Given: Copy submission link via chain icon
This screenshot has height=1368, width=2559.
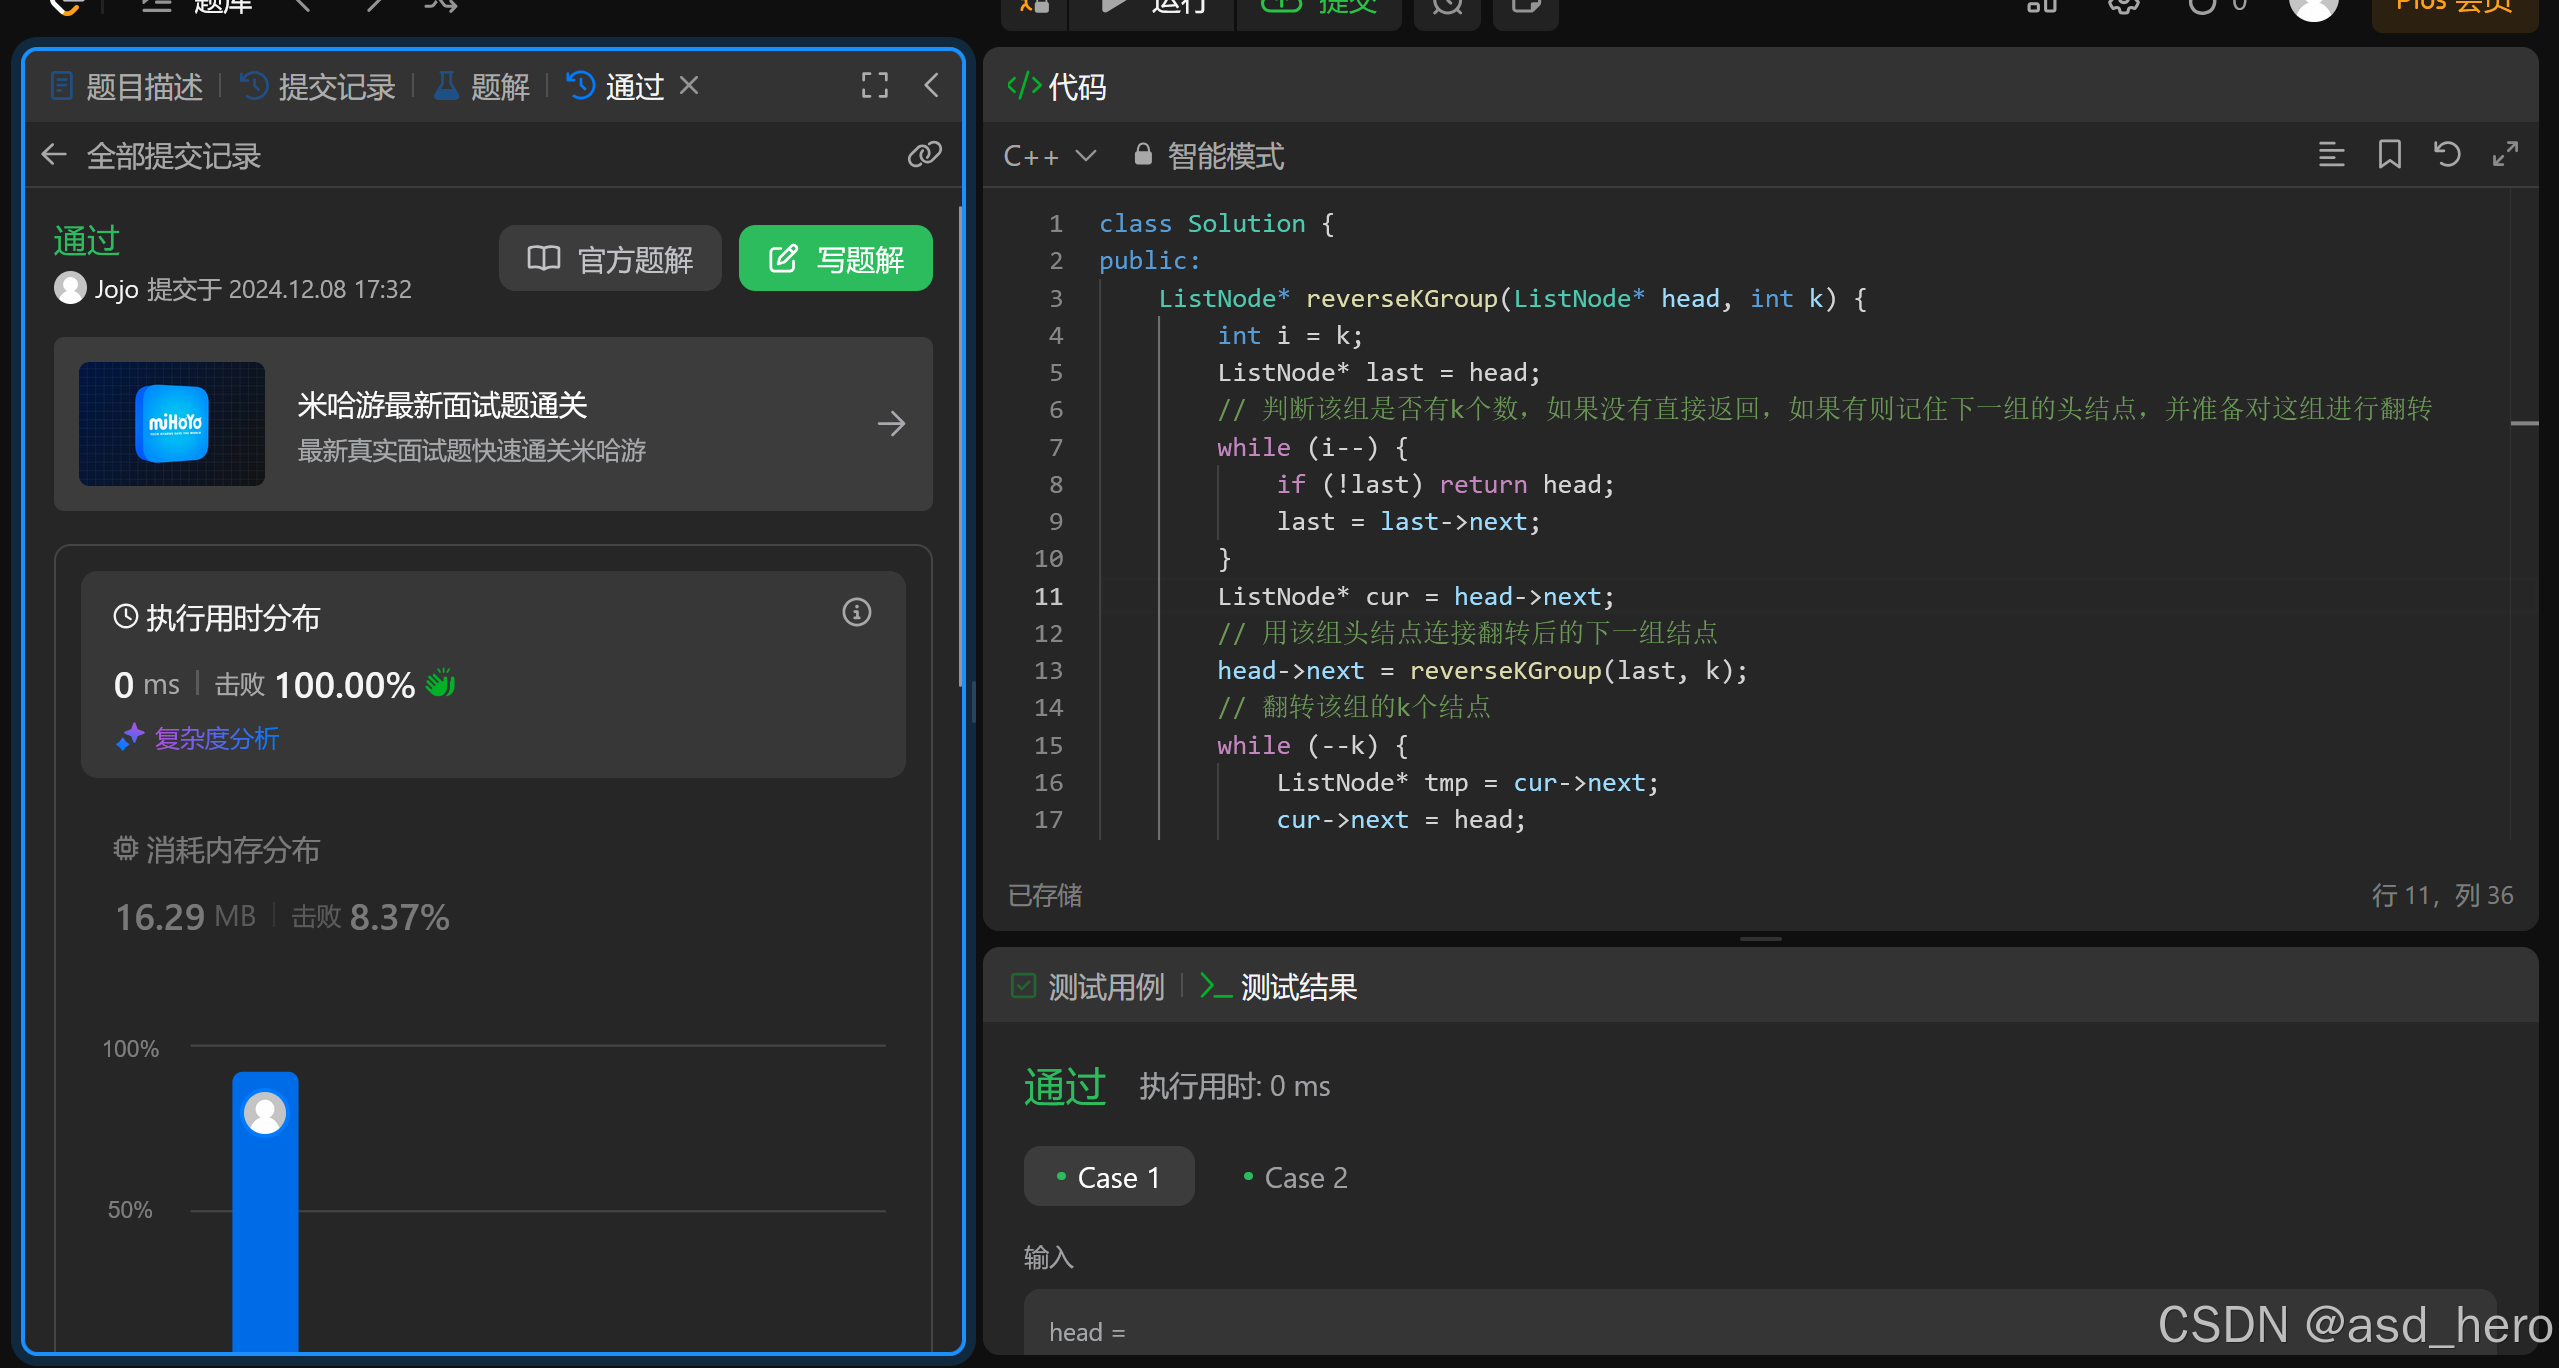Looking at the screenshot, I should tap(924, 154).
